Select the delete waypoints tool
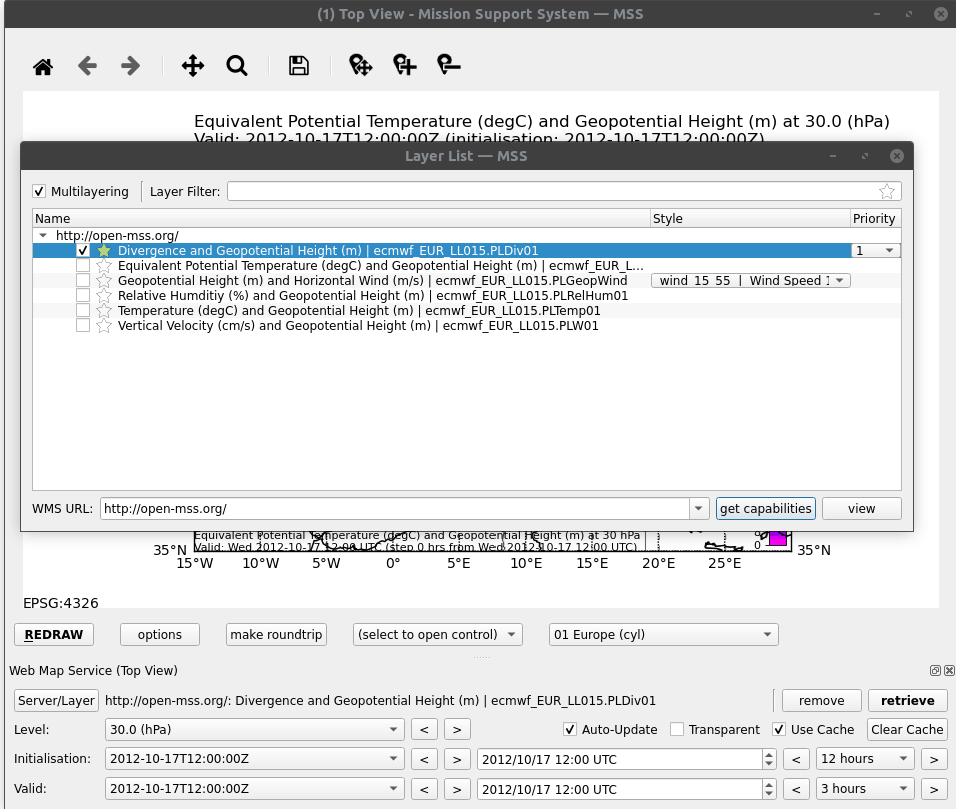This screenshot has width=956, height=809. [448, 65]
